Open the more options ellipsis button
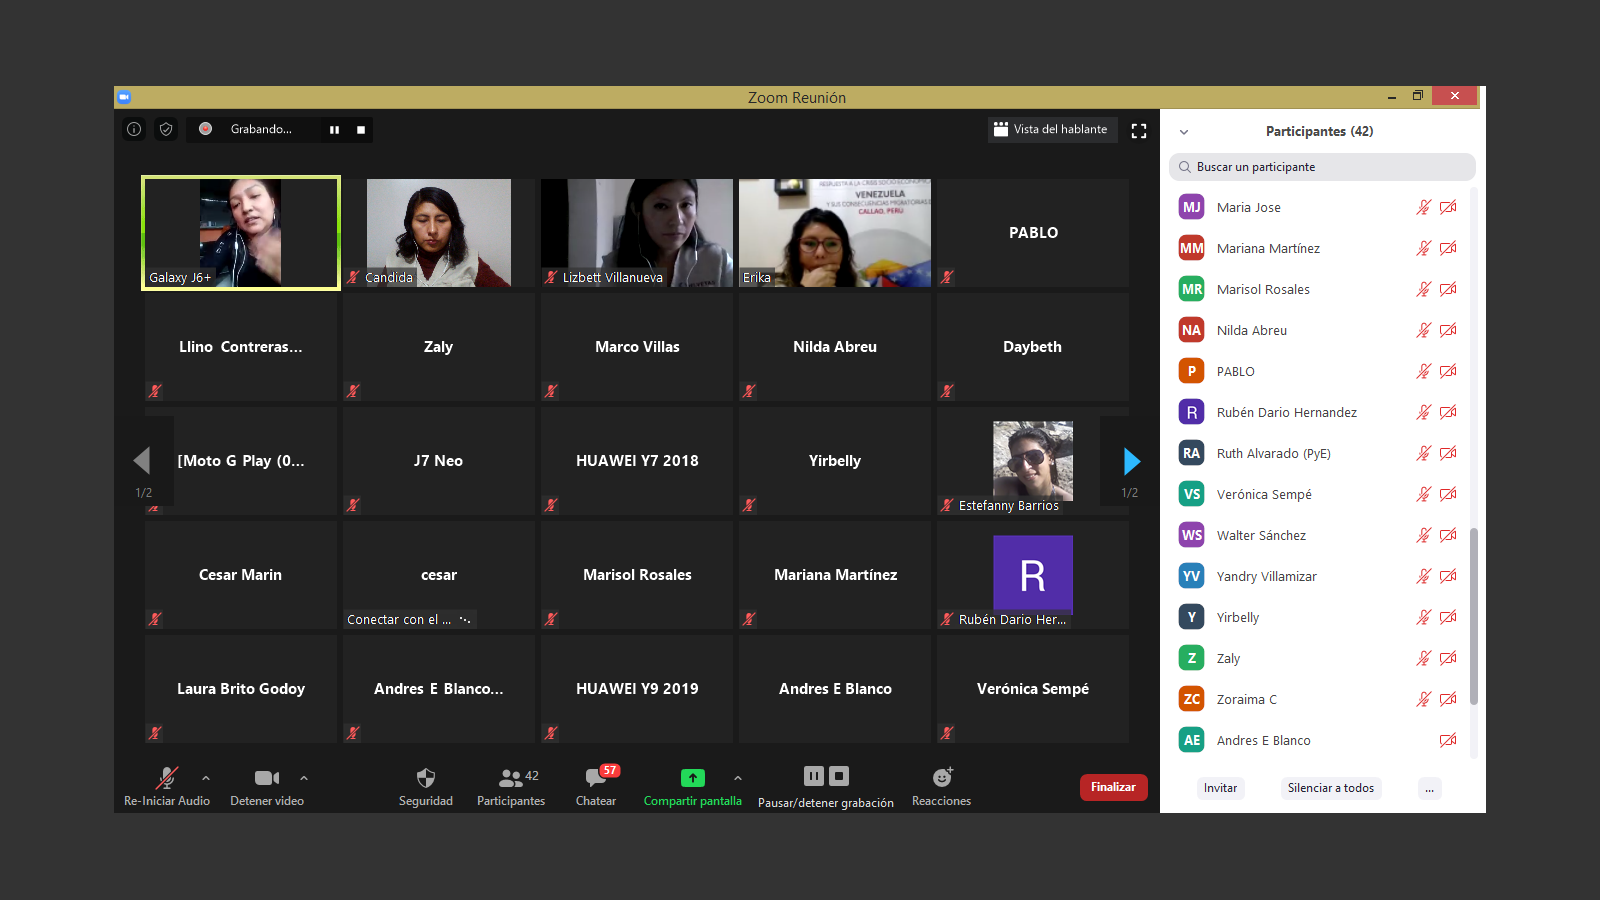 pos(1429,788)
